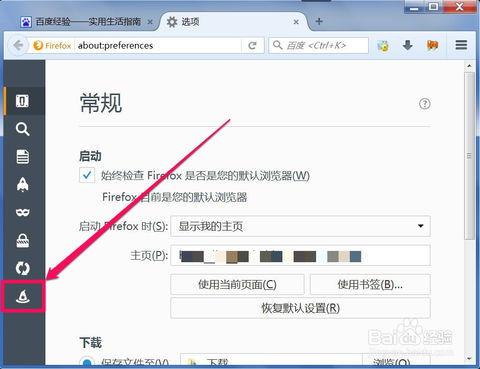Click the 恢复默认设置(R) button
This screenshot has height=369, width=480.
(300, 308)
